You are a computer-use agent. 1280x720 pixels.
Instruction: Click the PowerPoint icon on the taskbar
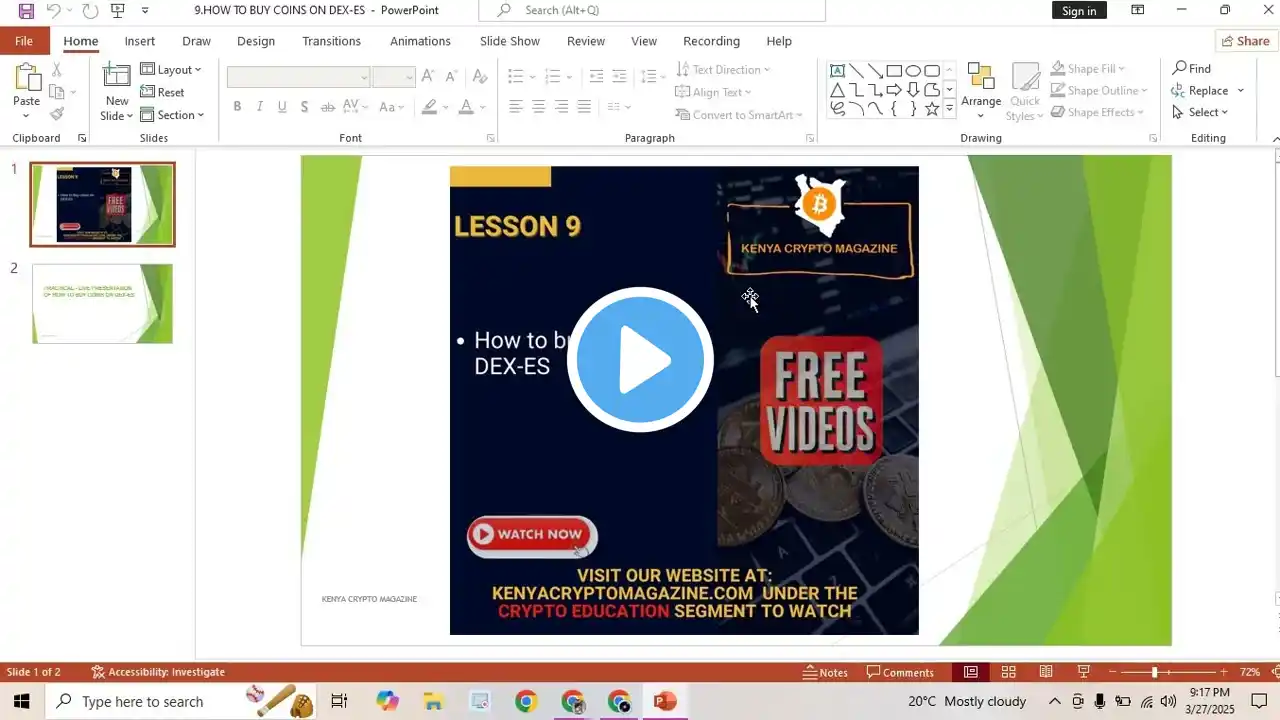point(665,702)
